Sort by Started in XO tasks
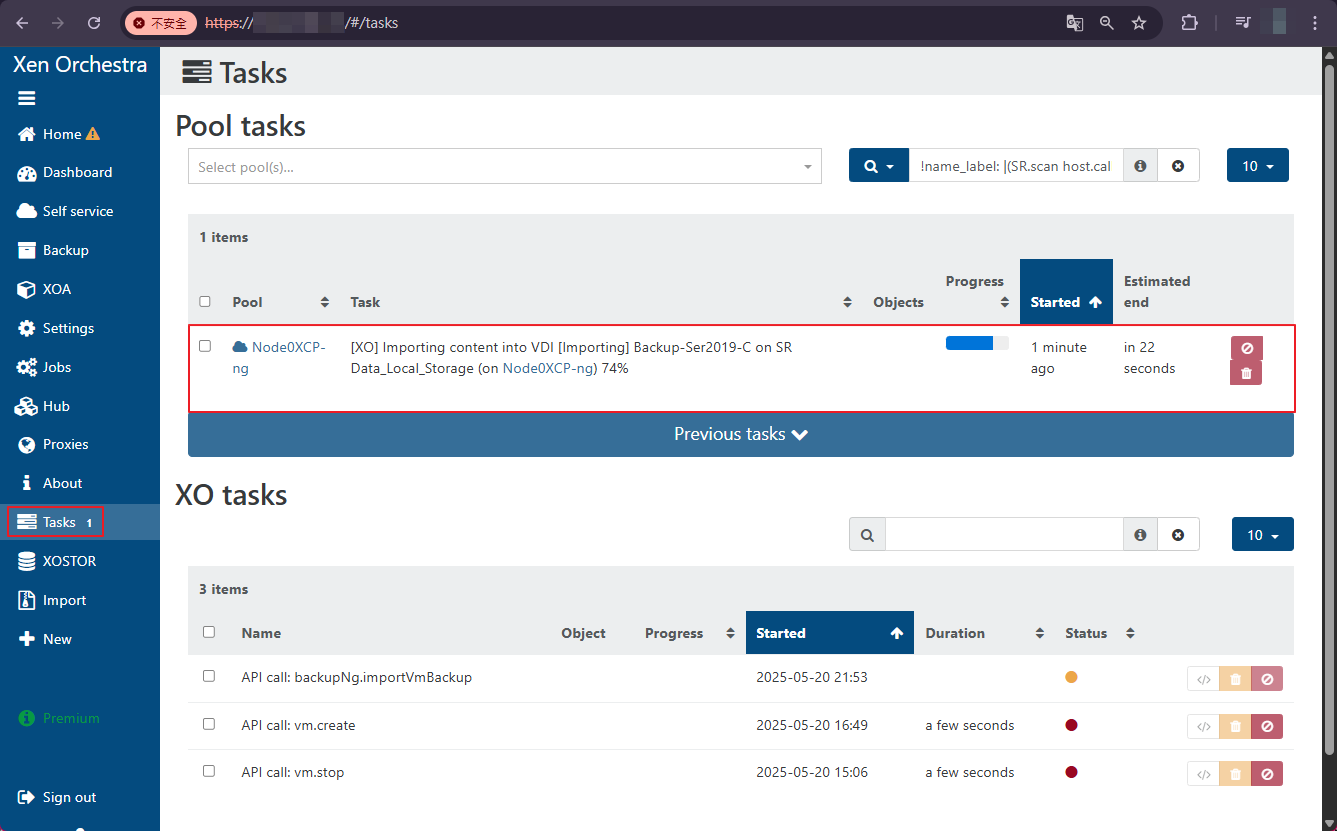The width and height of the screenshot is (1337, 831). pyautogui.click(x=830, y=633)
